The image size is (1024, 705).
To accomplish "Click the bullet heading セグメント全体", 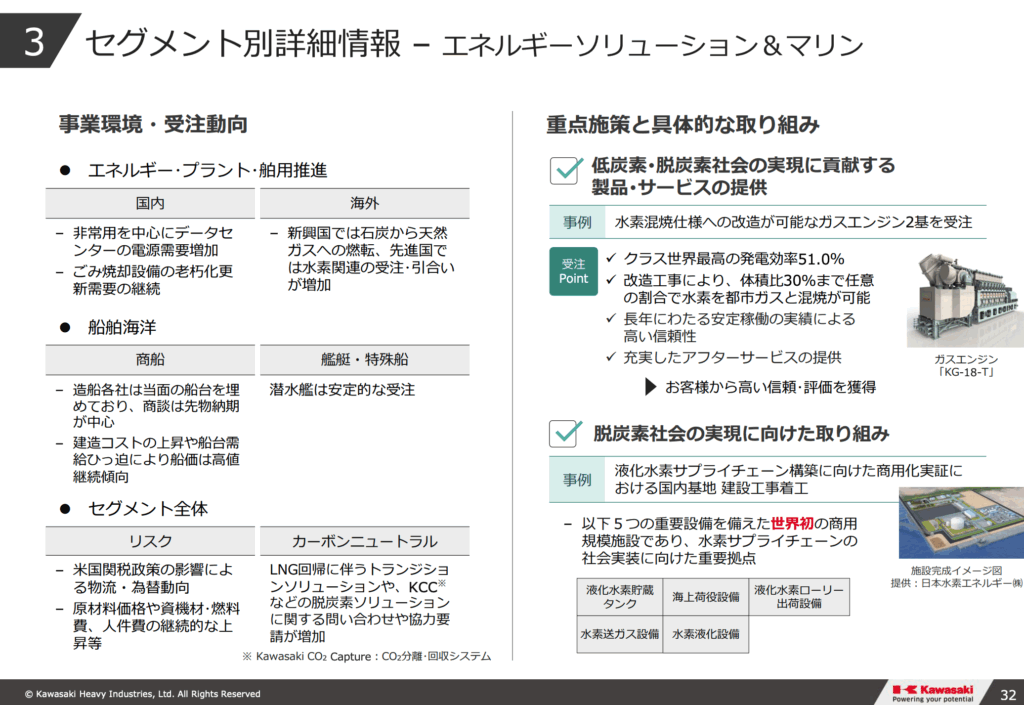I will point(148,509).
